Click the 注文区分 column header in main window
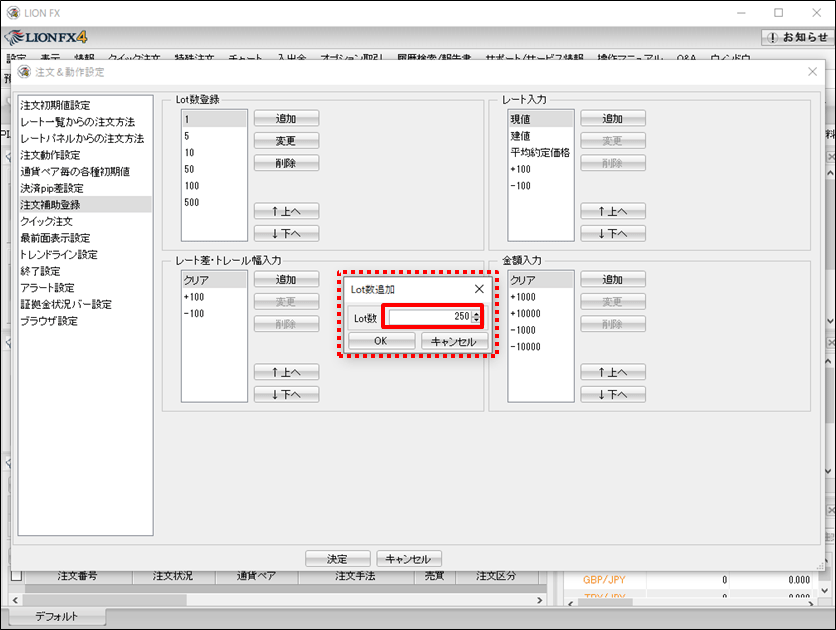The width and height of the screenshot is (836, 630). point(496,576)
